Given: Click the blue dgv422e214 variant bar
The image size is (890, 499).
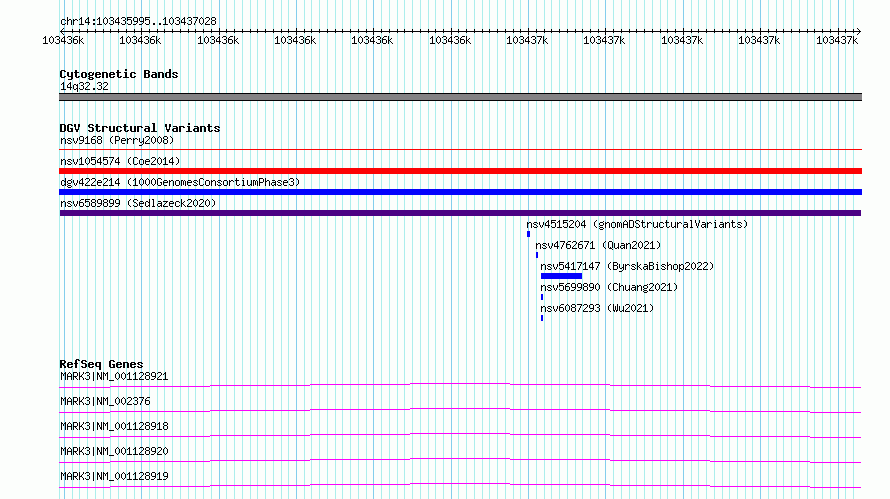Looking at the screenshot, I should (460, 192).
